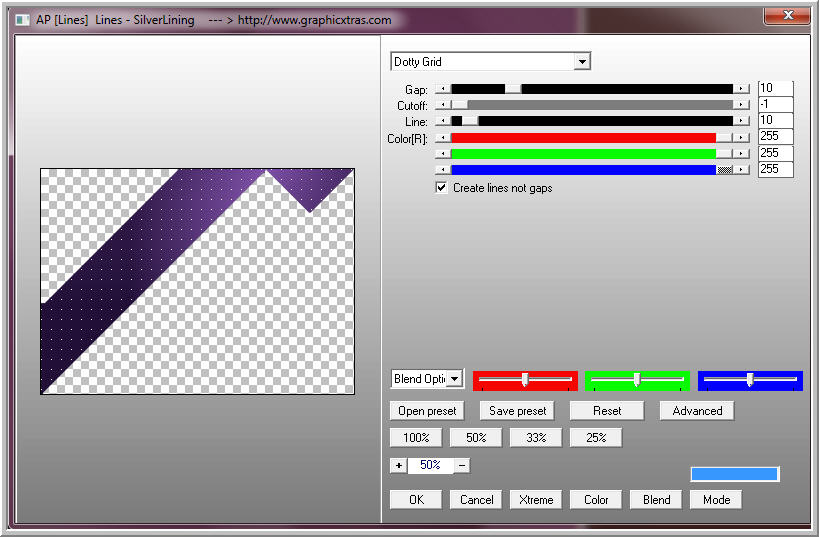The width and height of the screenshot is (819, 537).
Task: Click the blue color slider left arrow
Action: click(x=443, y=170)
